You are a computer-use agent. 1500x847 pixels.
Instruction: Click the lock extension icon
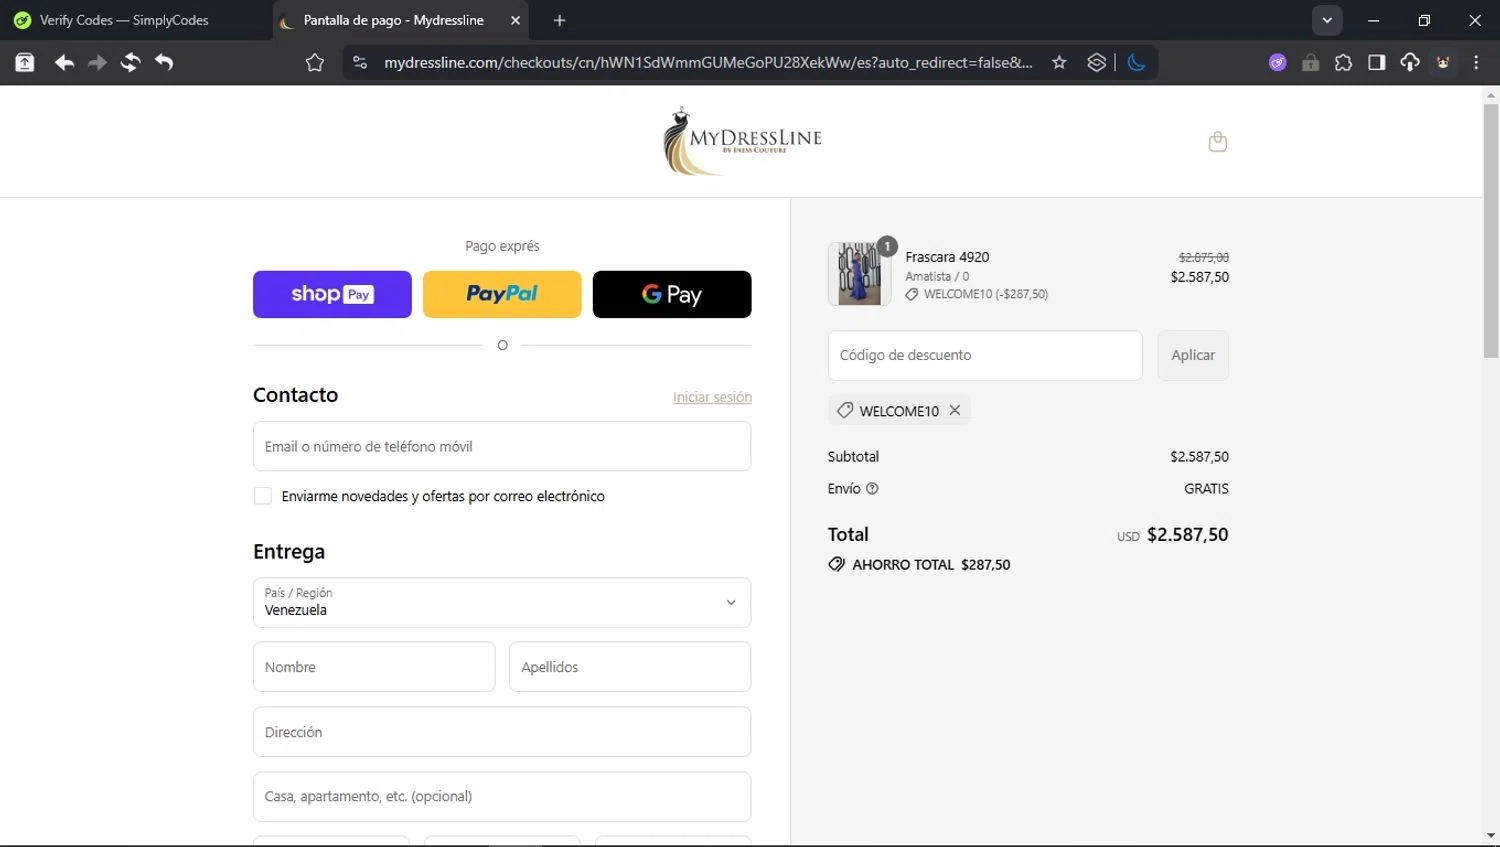(1310, 62)
